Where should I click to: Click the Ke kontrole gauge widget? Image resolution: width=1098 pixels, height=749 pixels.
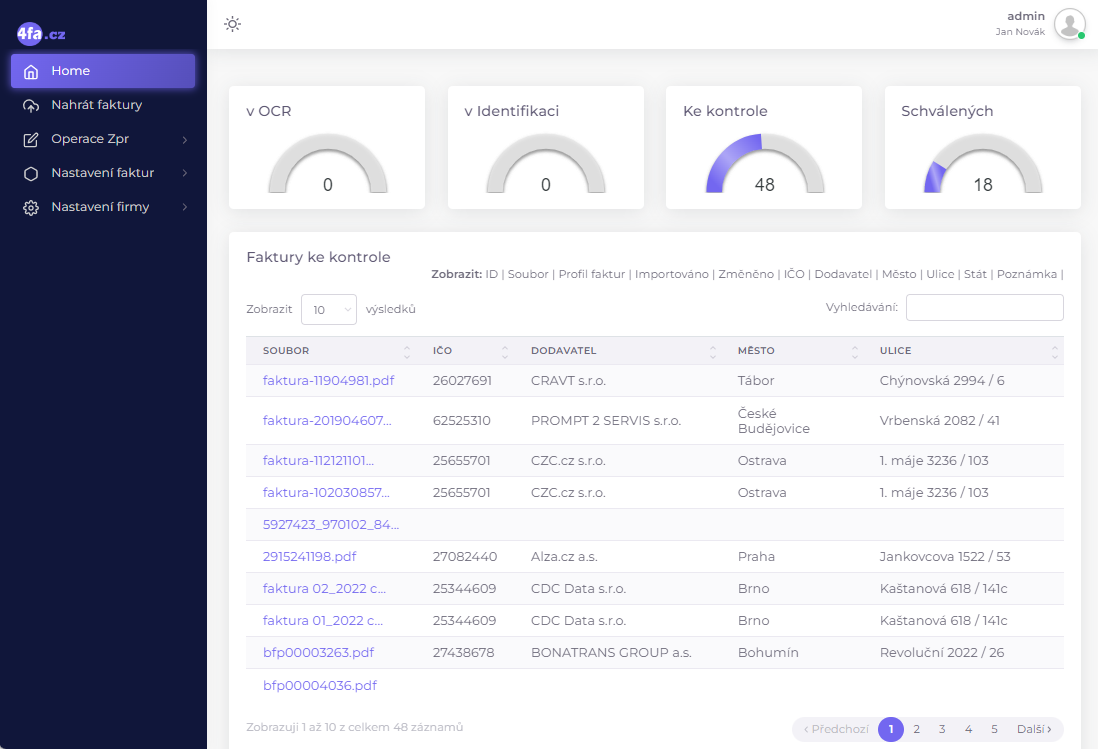tap(763, 147)
